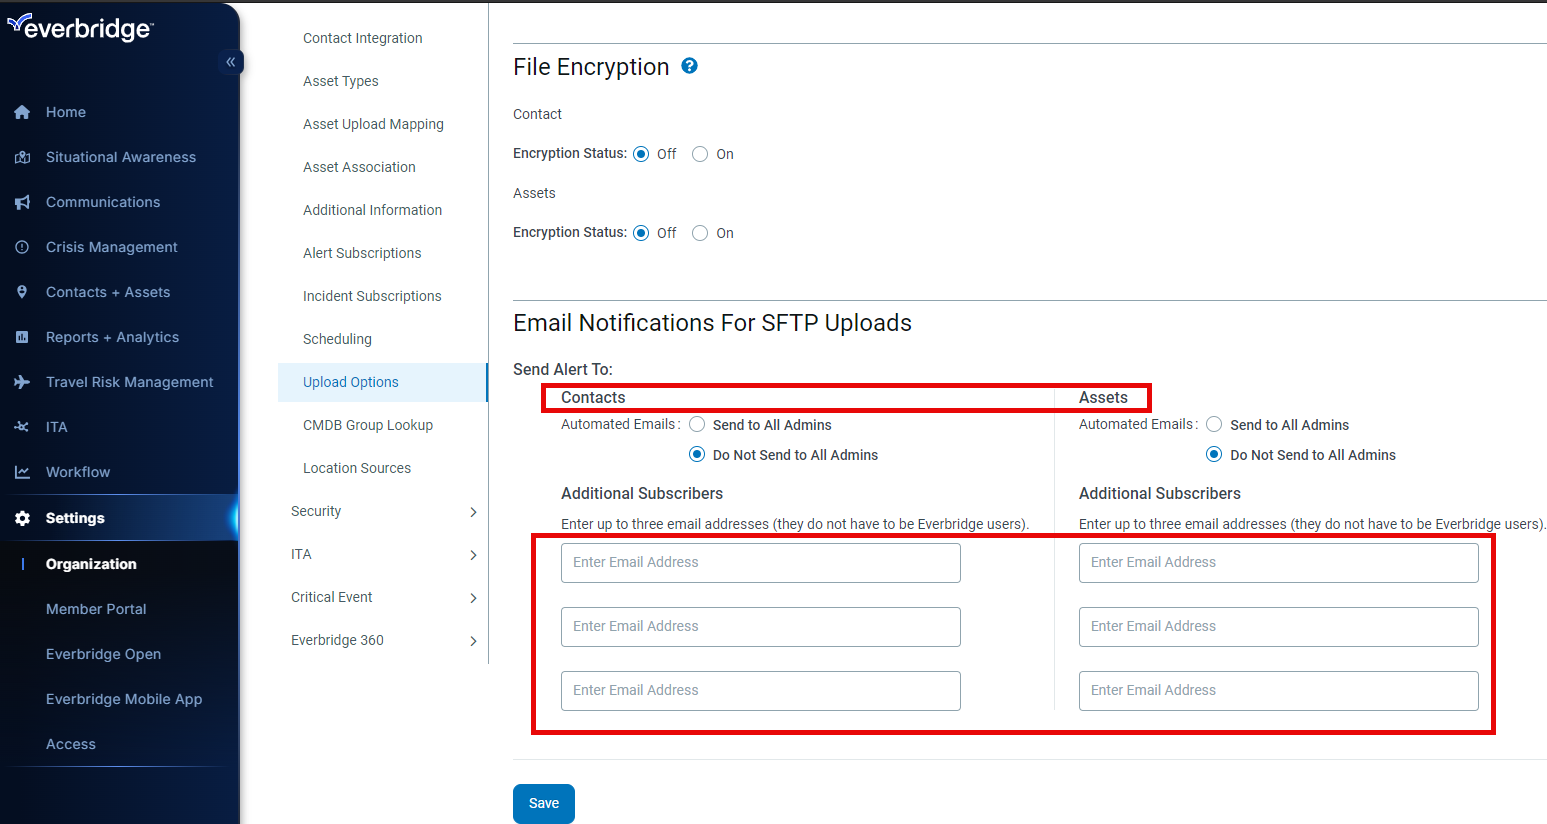Click first Contacts email address field
Viewport: 1547px width, 824px height.
760,563
